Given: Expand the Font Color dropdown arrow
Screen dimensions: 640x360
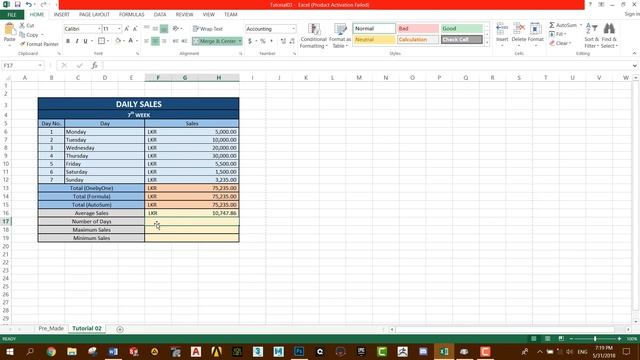Looking at the screenshot, I should 137,41.
